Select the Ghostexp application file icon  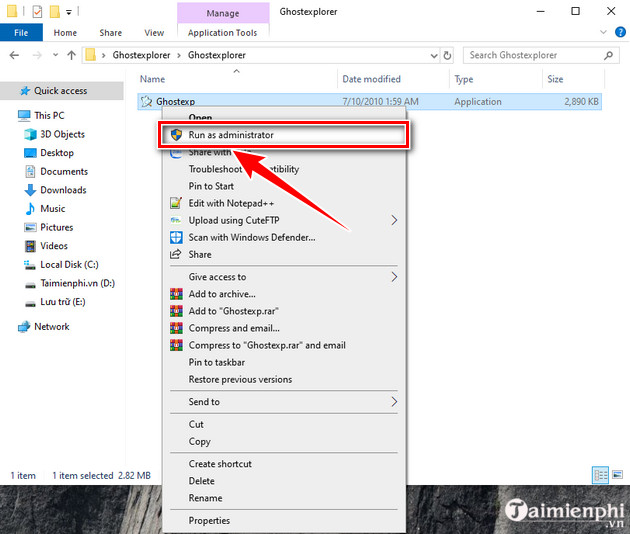pos(146,101)
